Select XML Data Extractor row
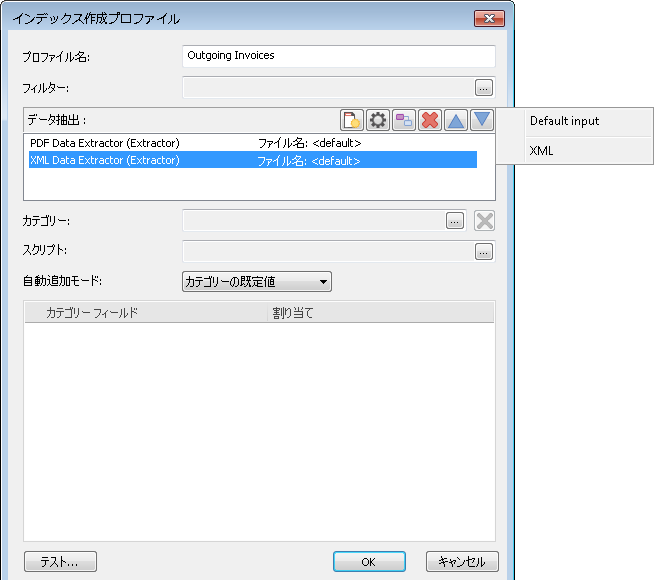Screen dimensions: 657x580 253,160
